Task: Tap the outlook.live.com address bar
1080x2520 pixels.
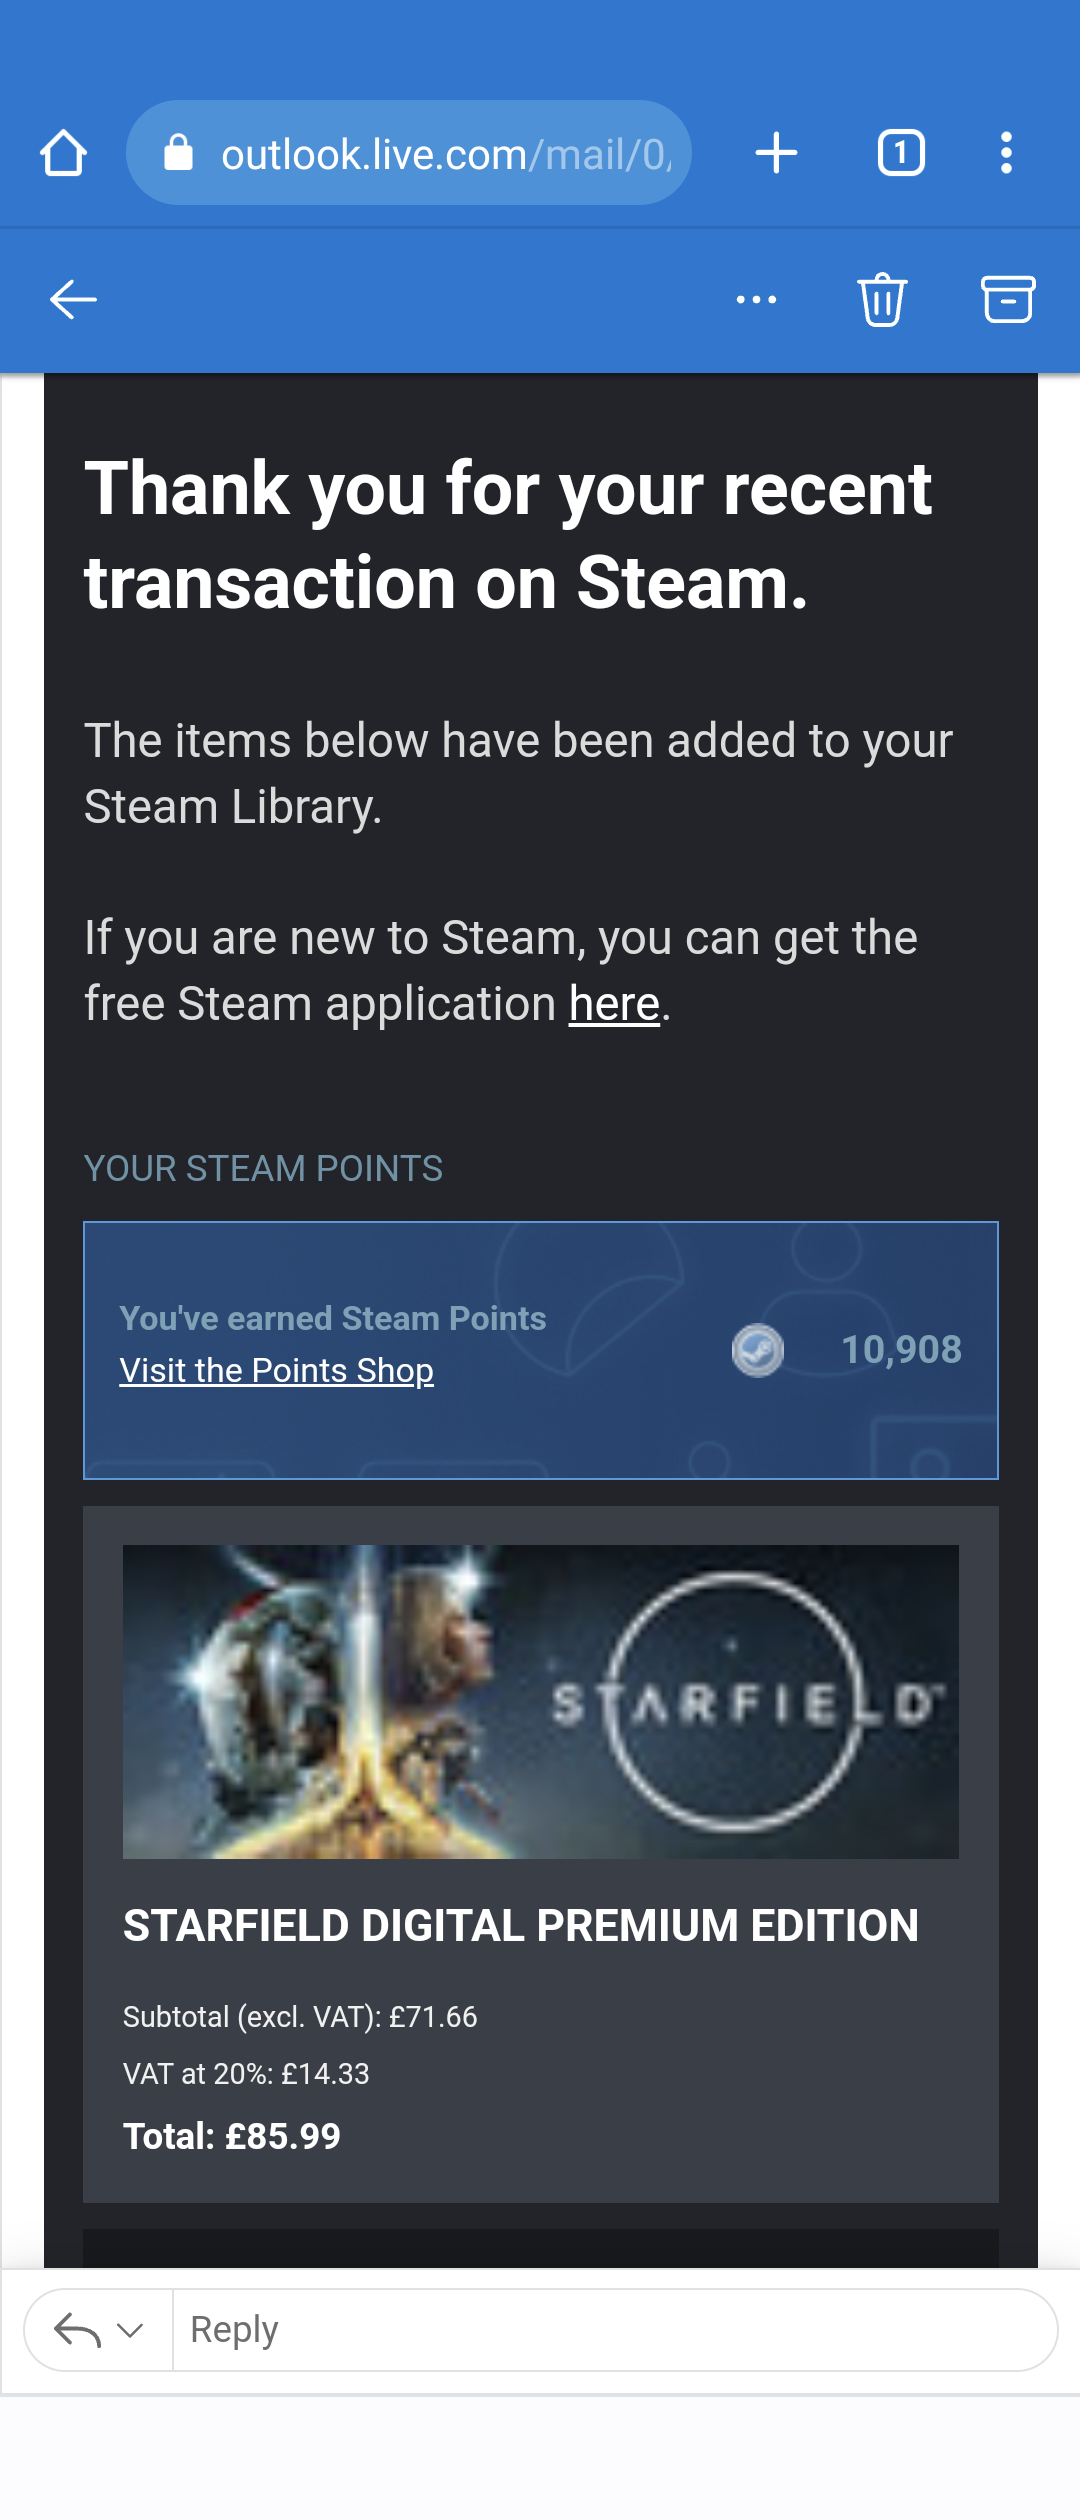Action: tap(408, 153)
